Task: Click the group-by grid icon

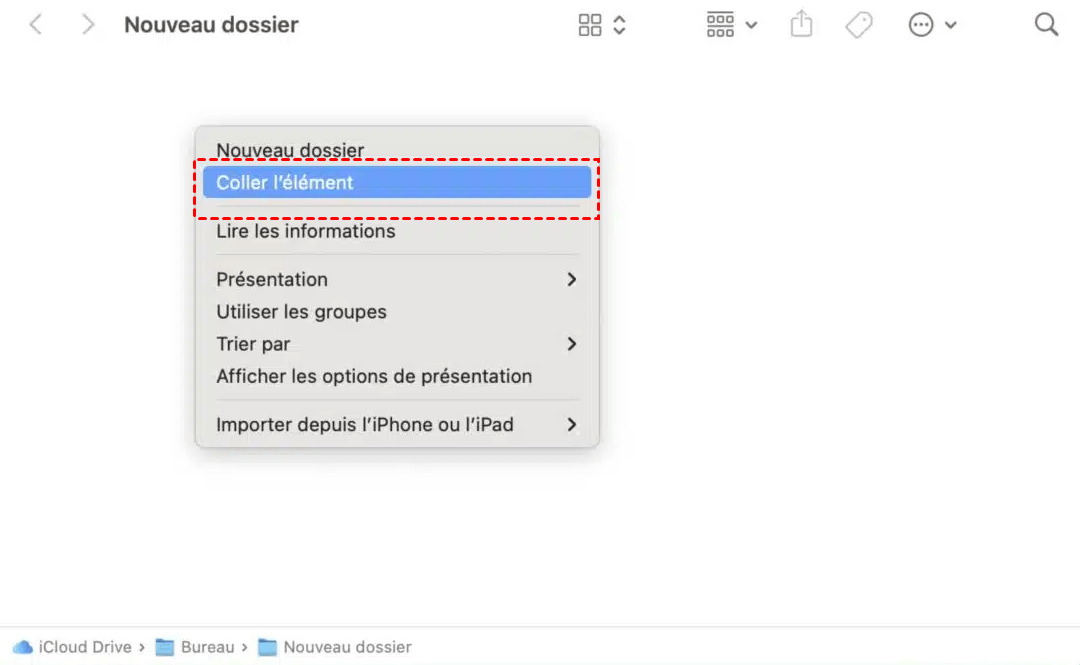Action: [x=720, y=25]
